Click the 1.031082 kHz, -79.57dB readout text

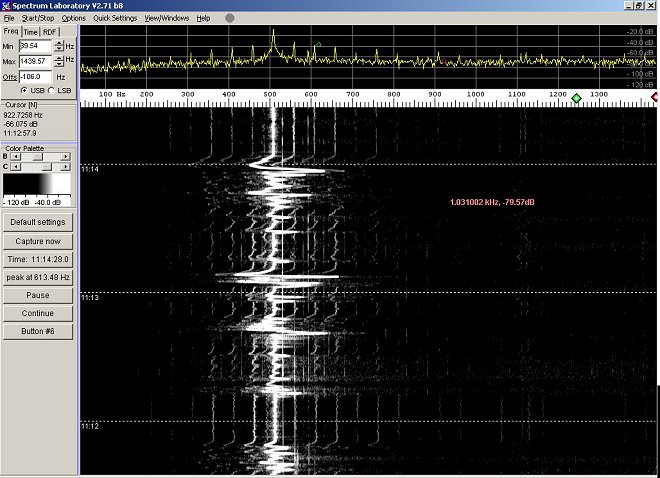tap(492, 202)
